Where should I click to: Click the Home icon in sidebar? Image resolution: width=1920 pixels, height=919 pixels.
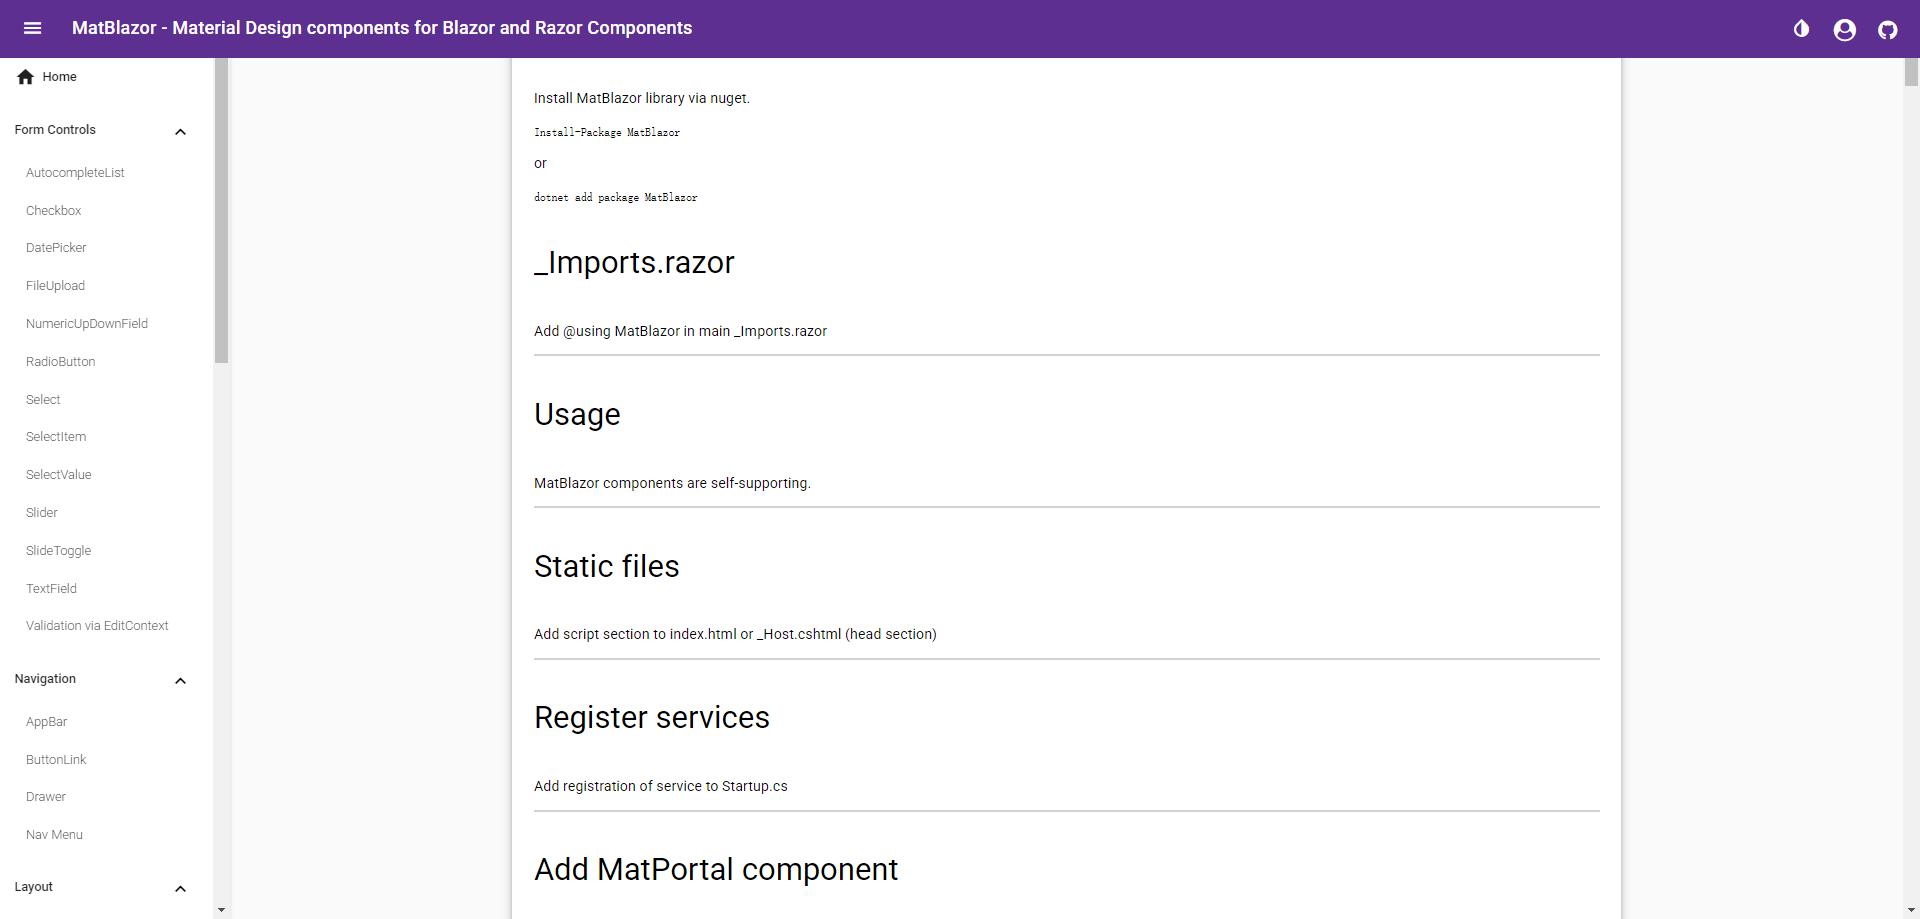[26, 77]
